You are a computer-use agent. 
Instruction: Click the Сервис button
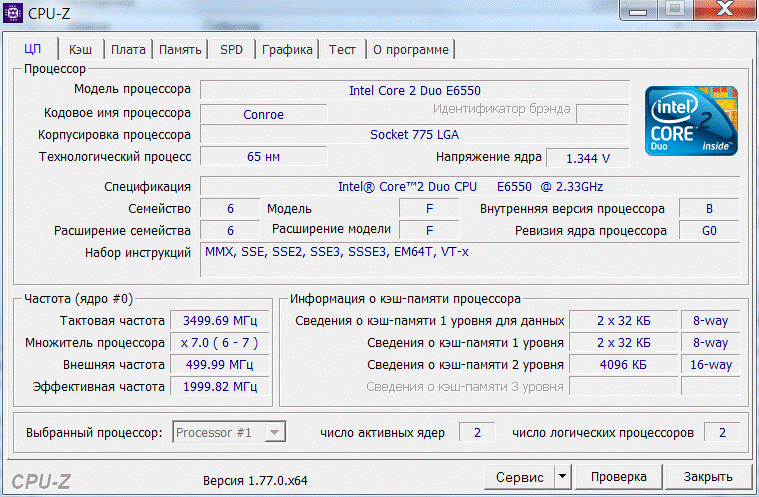coord(519,477)
